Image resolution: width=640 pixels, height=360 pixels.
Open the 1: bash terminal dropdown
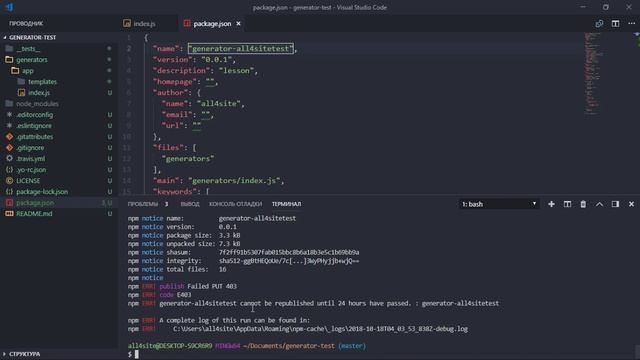pos(499,204)
